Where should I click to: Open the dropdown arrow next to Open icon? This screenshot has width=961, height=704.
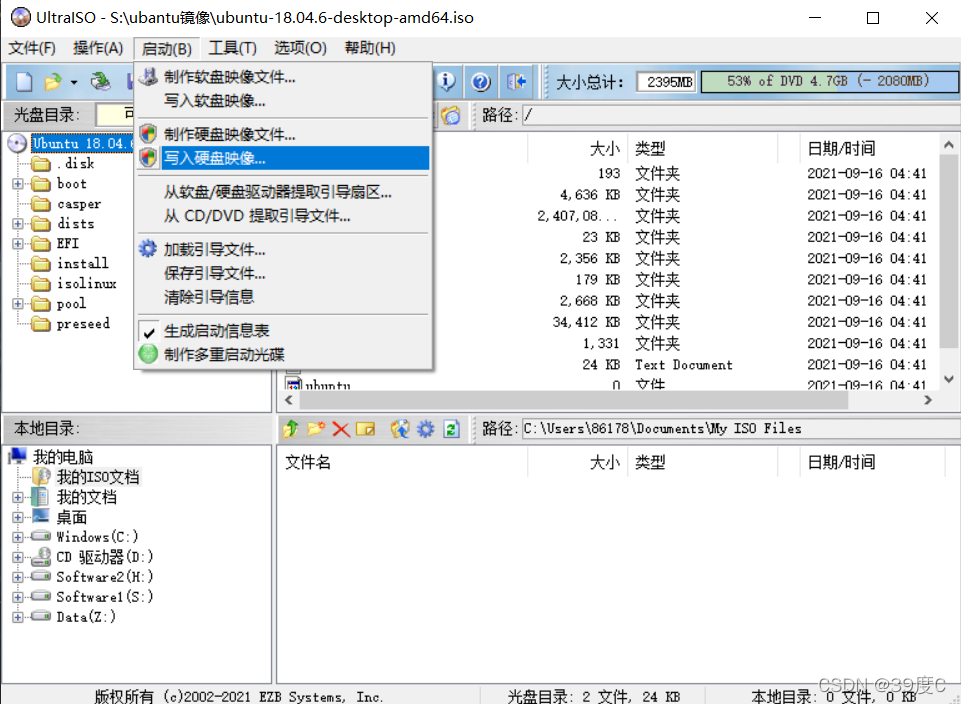[x=74, y=82]
